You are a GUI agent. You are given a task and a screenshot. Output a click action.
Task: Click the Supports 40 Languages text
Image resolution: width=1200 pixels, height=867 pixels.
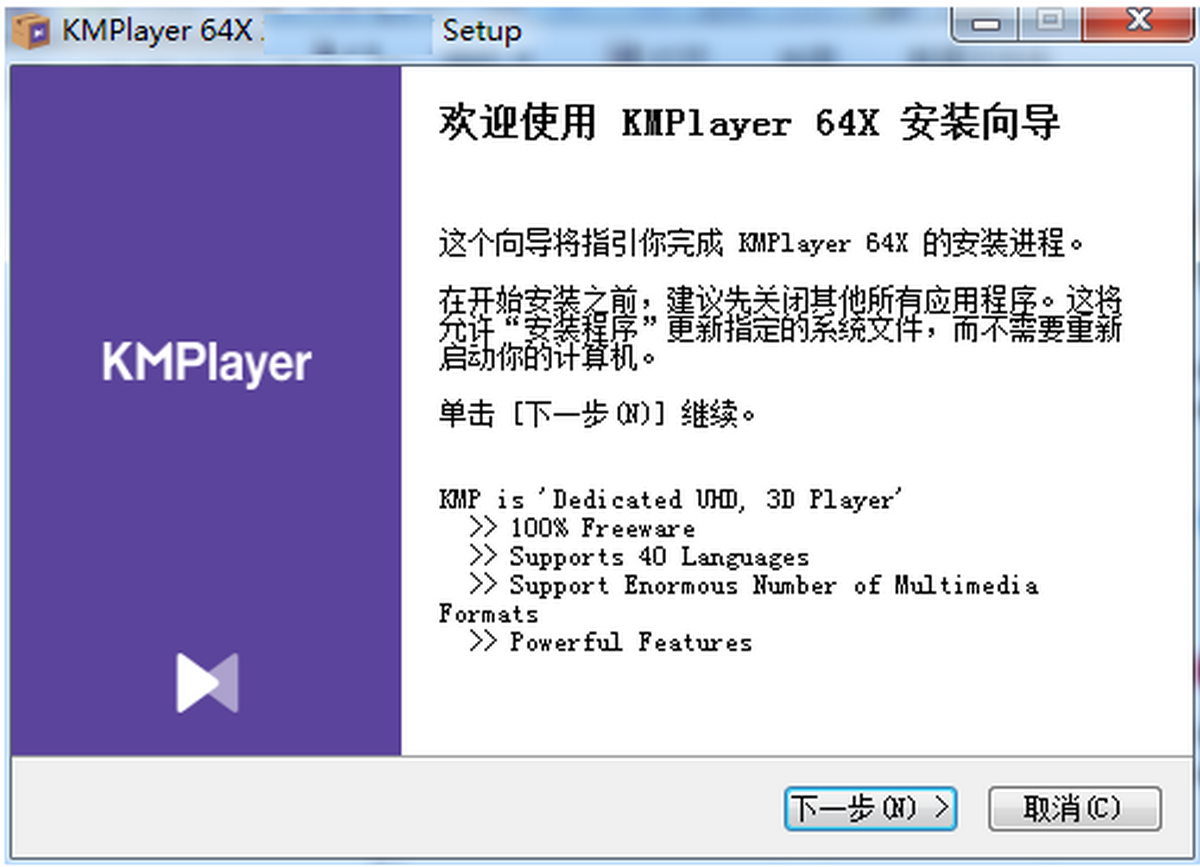click(640, 557)
